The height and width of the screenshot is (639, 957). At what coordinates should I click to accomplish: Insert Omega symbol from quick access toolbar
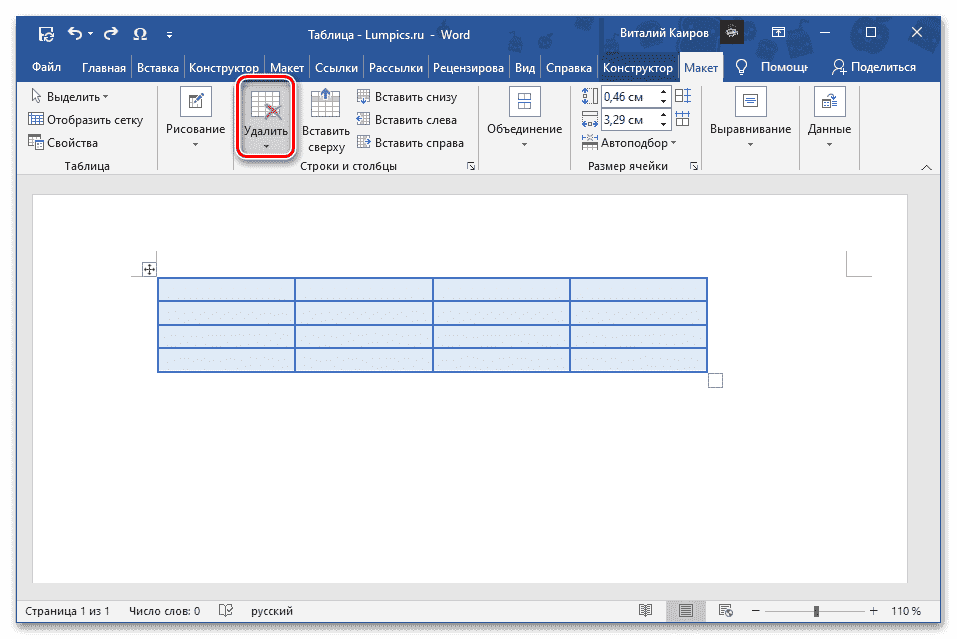pyautogui.click(x=139, y=34)
